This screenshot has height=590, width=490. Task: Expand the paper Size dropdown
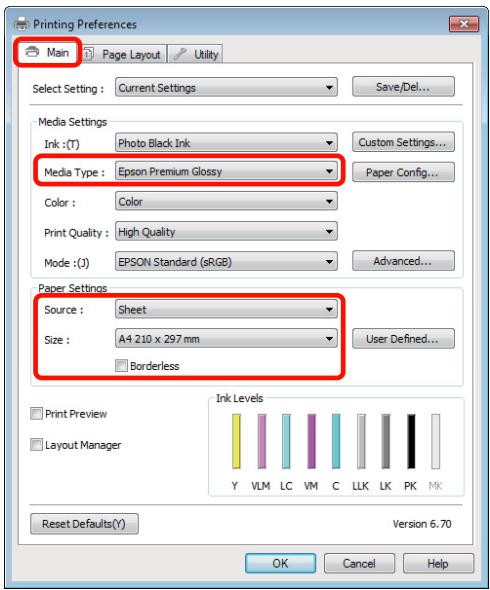226,339
